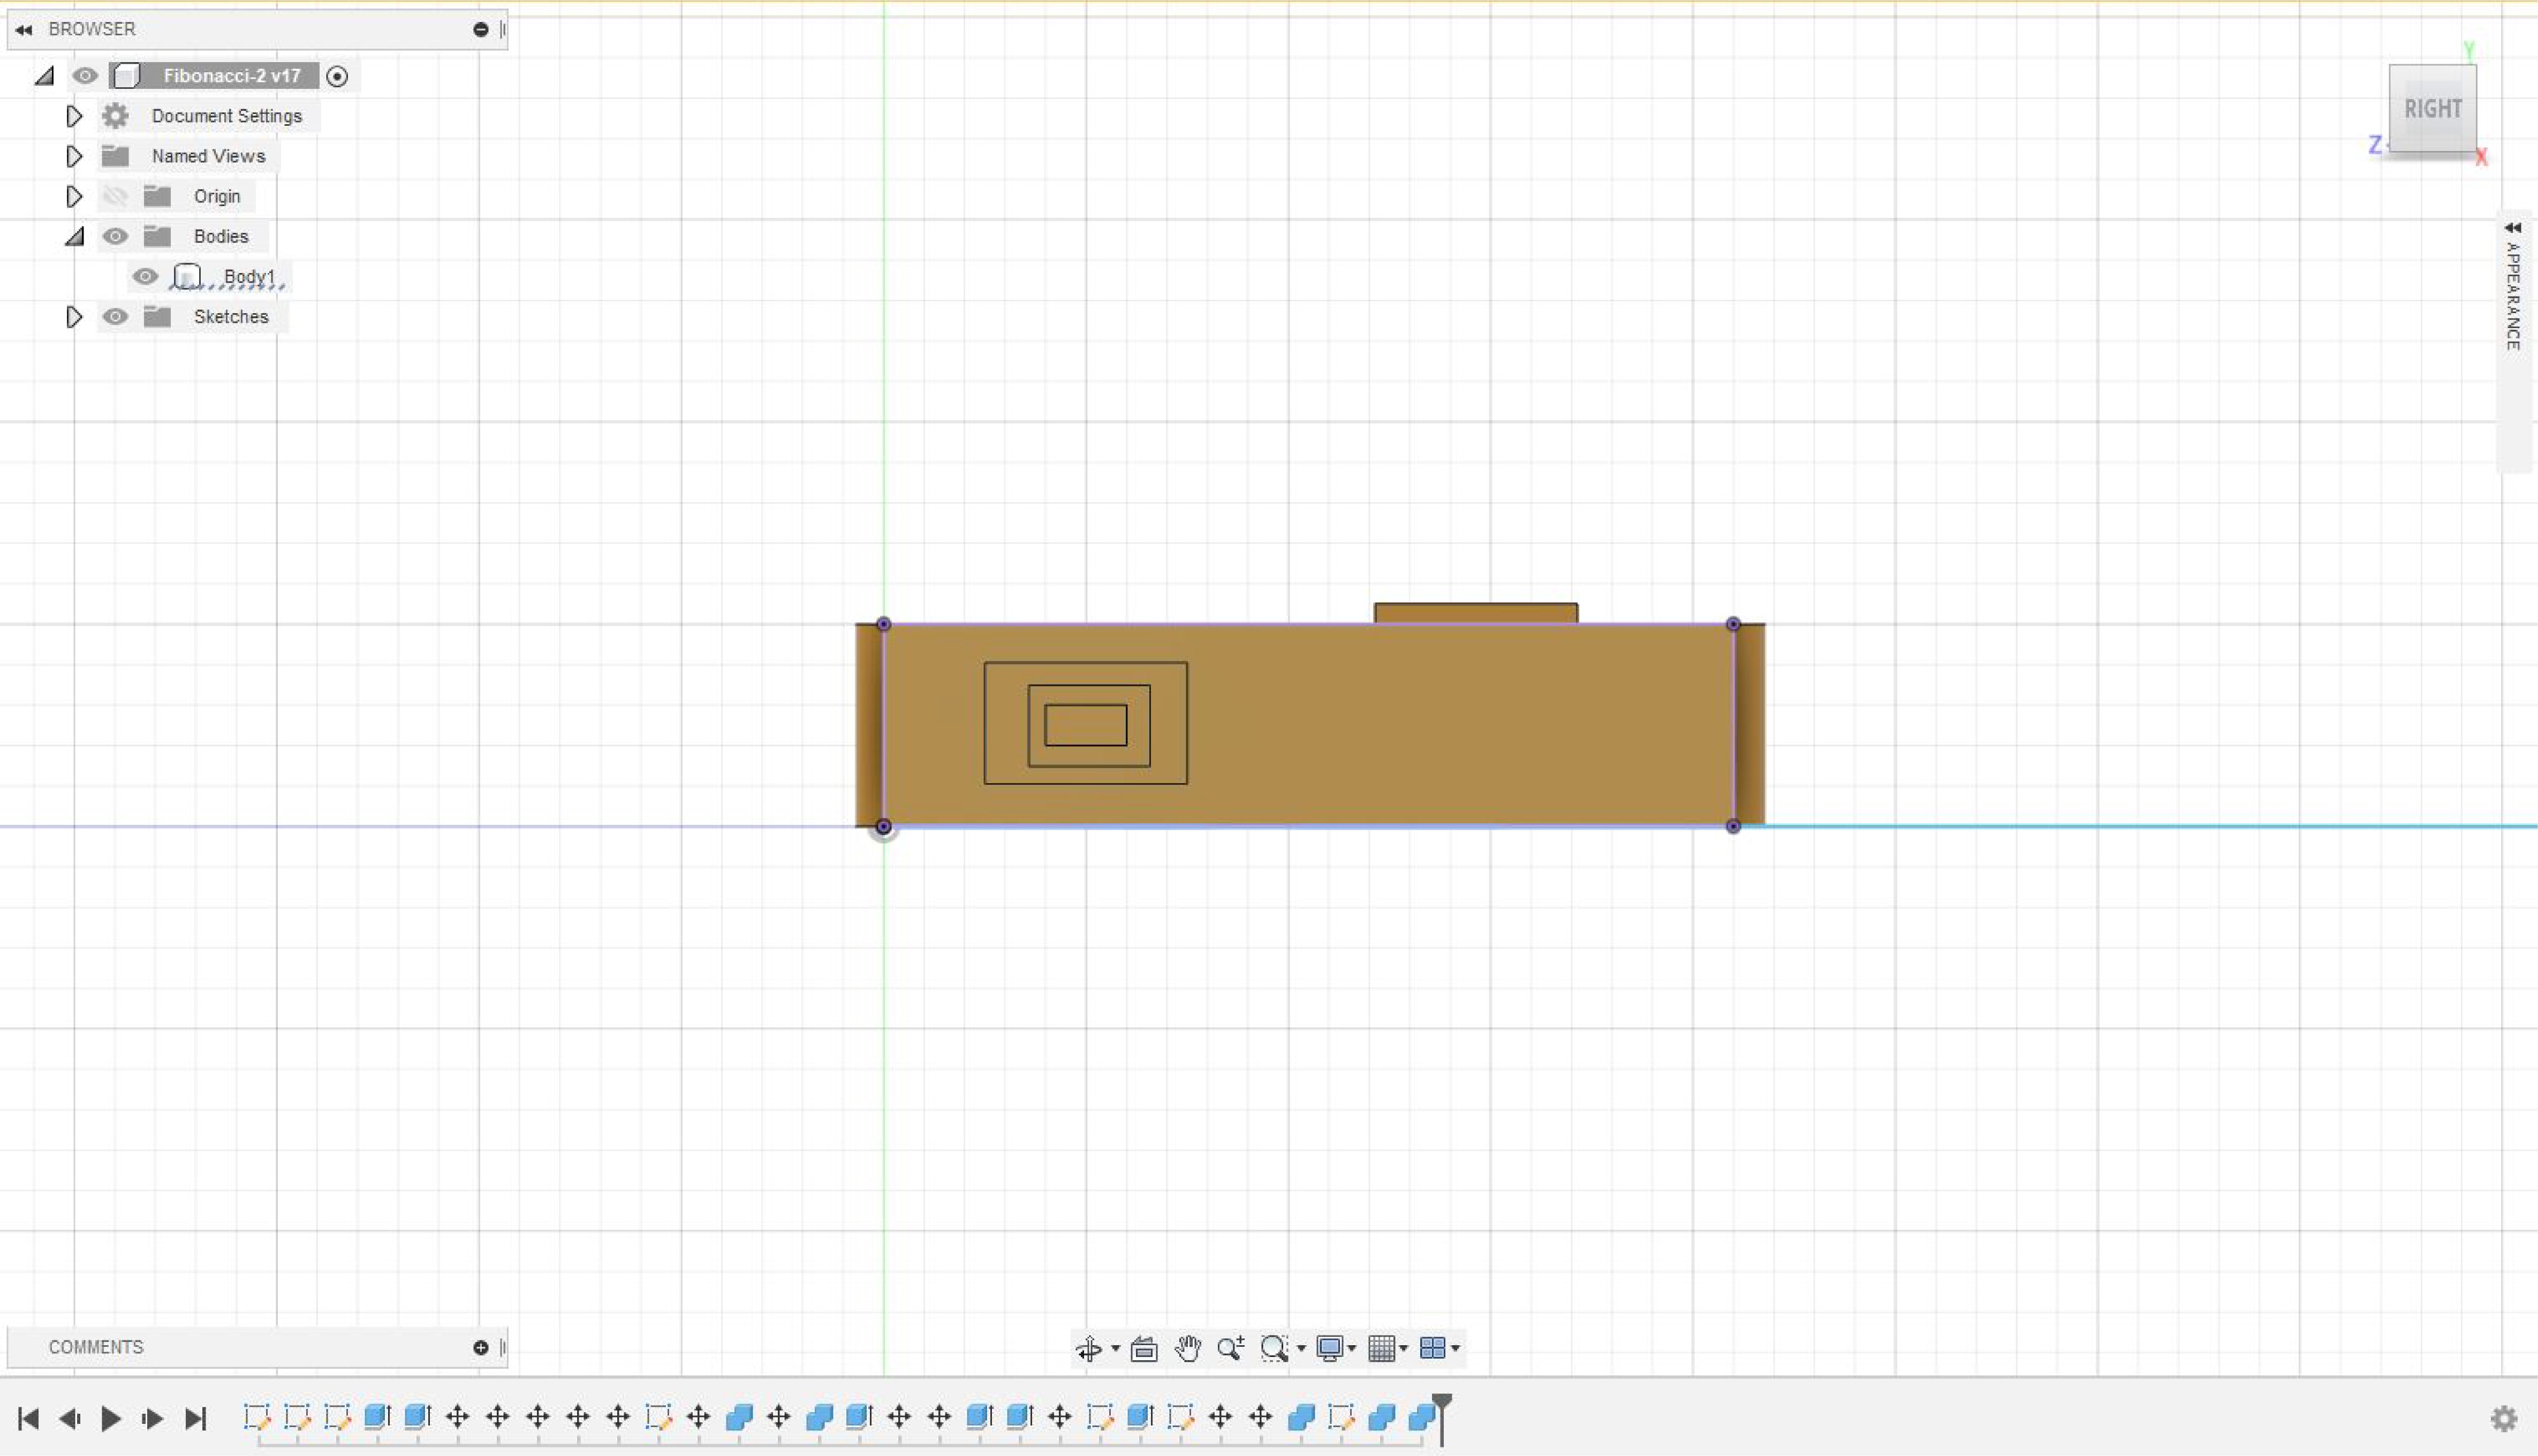Hide Body1 using its eye icon

coord(145,277)
